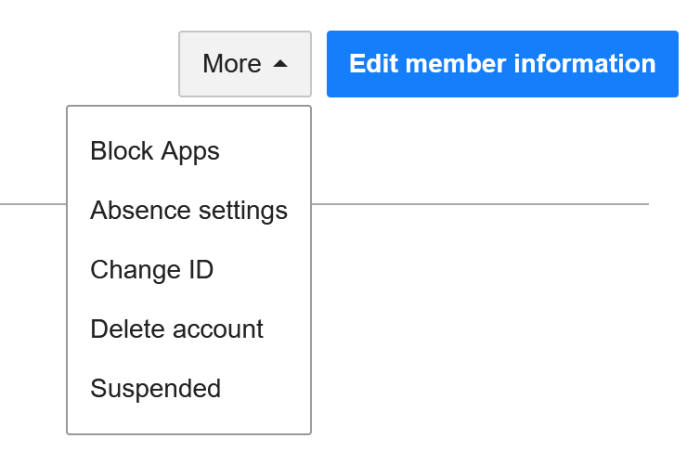Configure absence settings for this member
Viewport: 700px width, 464px height.
coord(189,210)
